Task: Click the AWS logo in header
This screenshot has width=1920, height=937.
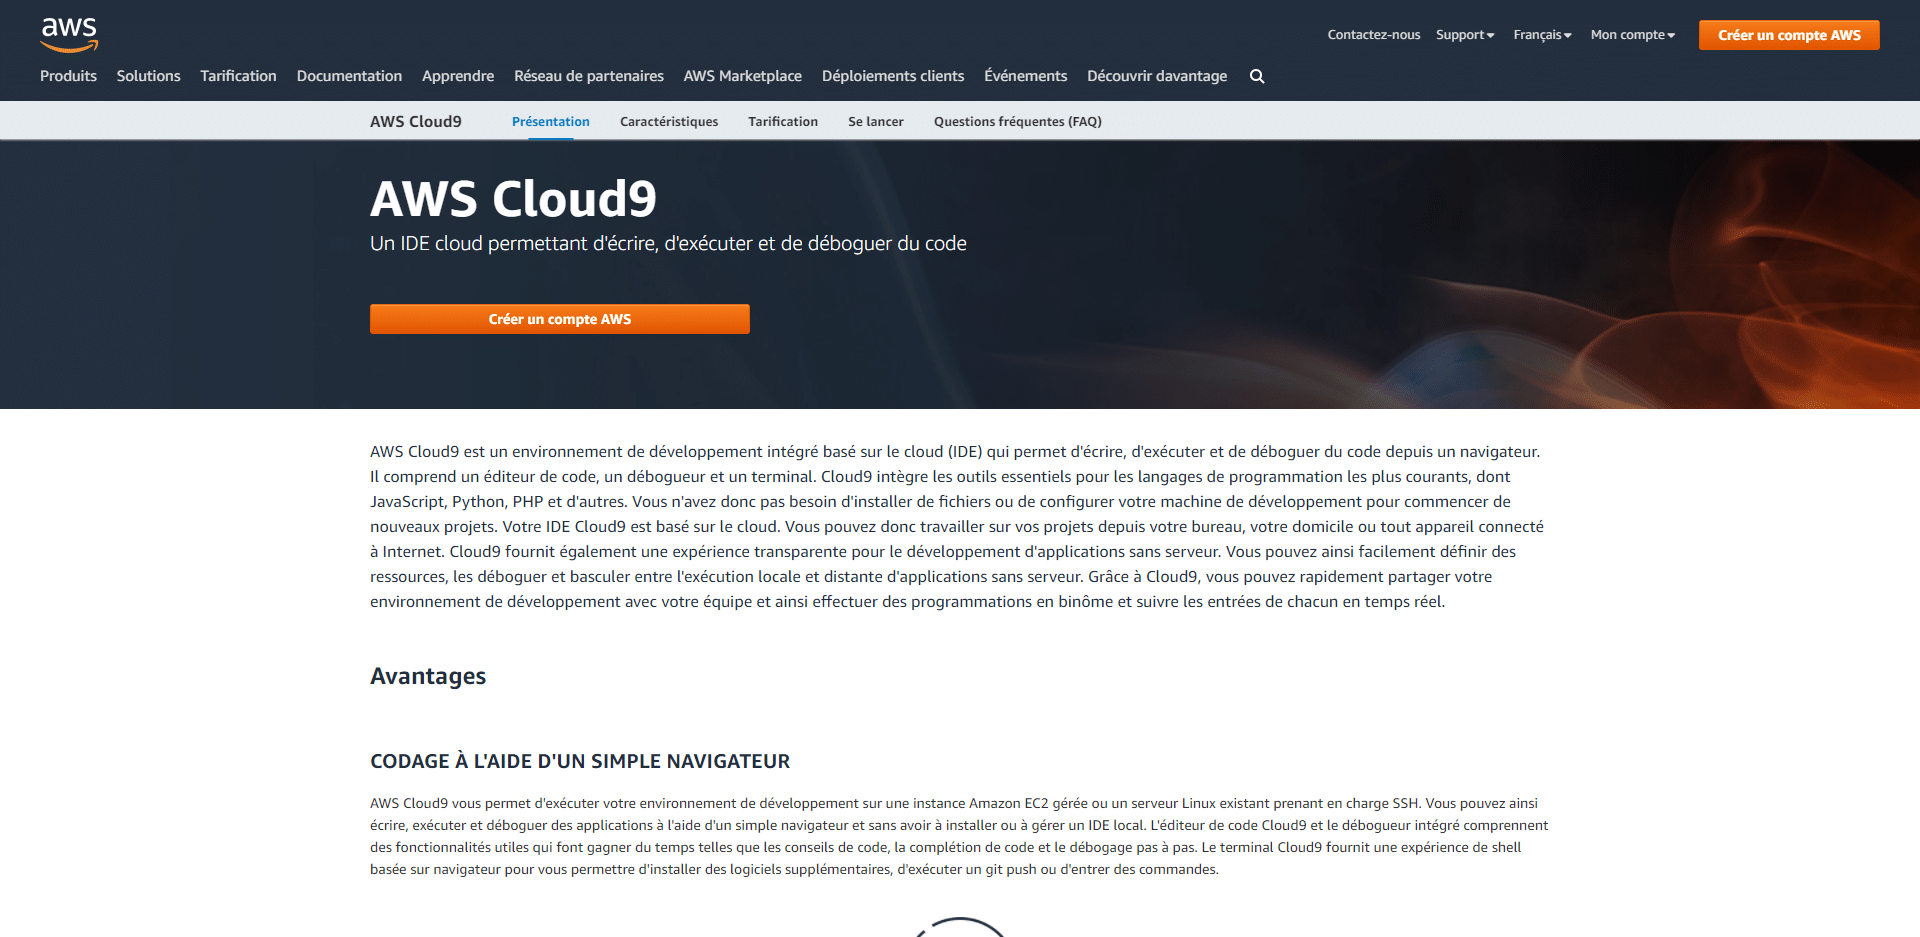Action: 69,34
